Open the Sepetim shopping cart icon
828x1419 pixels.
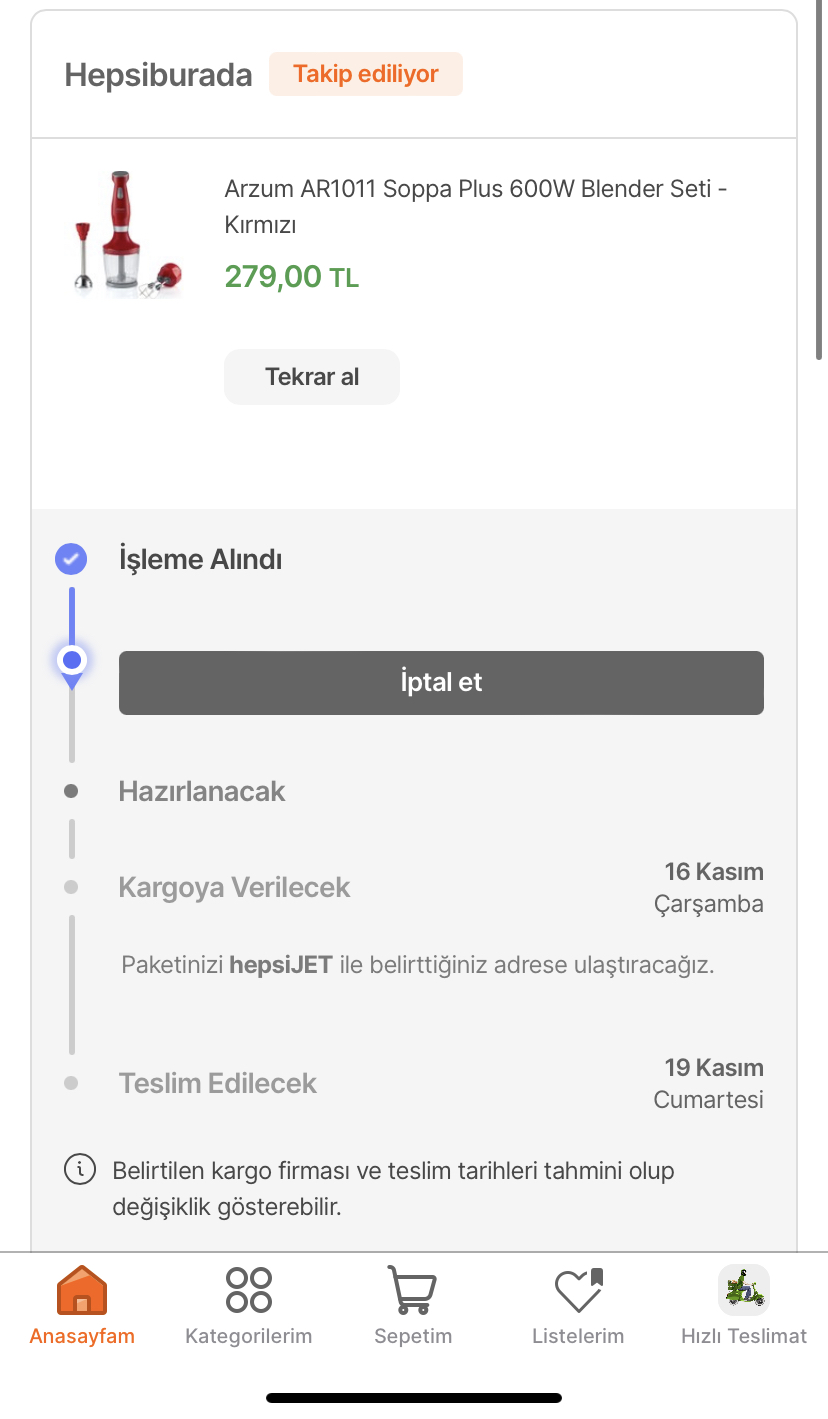(x=412, y=1290)
